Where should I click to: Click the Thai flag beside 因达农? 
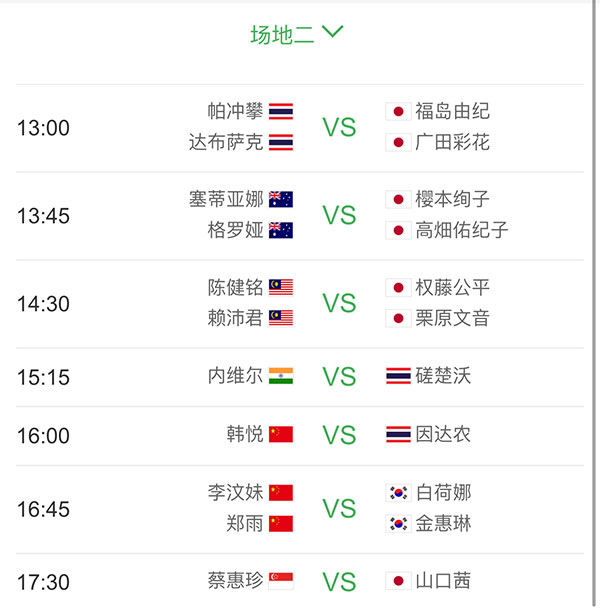click(398, 434)
